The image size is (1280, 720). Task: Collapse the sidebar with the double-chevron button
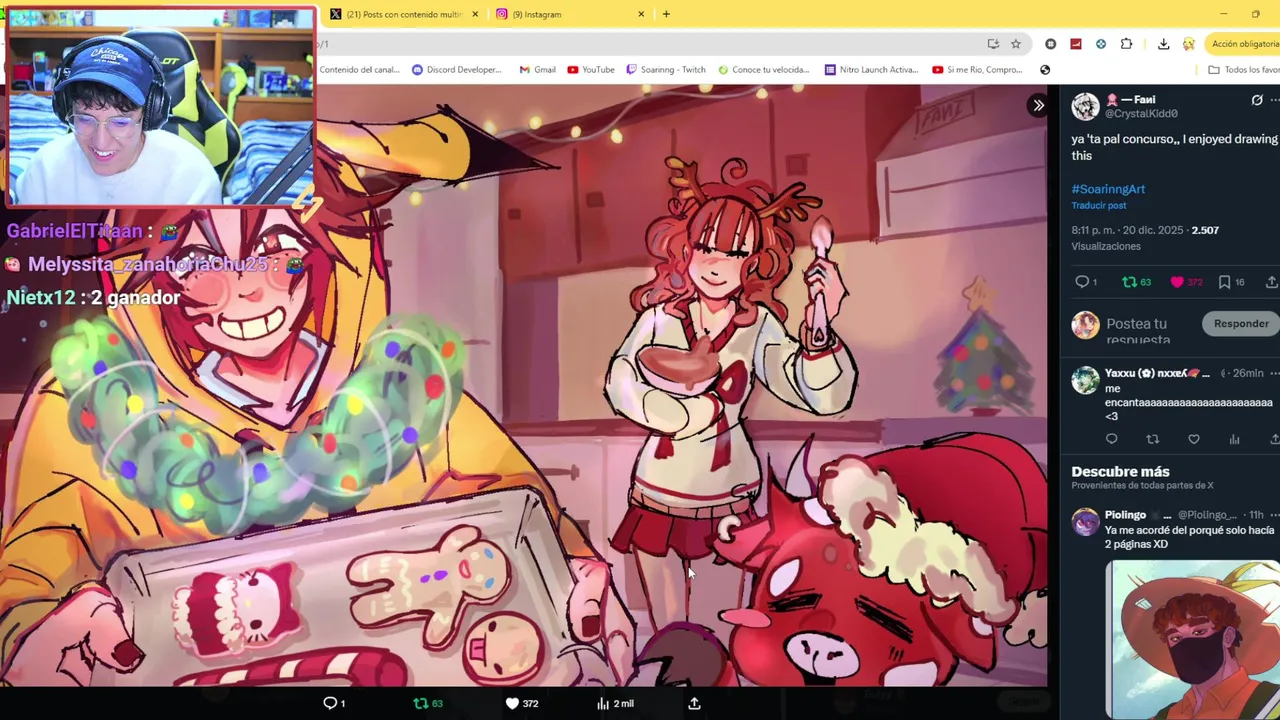[1038, 105]
